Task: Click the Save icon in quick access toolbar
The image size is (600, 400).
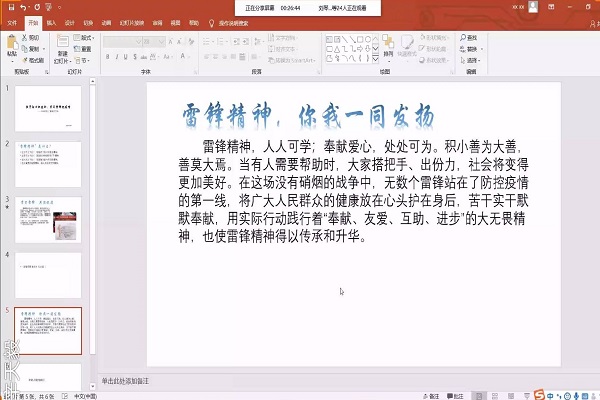Action: click(7, 6)
